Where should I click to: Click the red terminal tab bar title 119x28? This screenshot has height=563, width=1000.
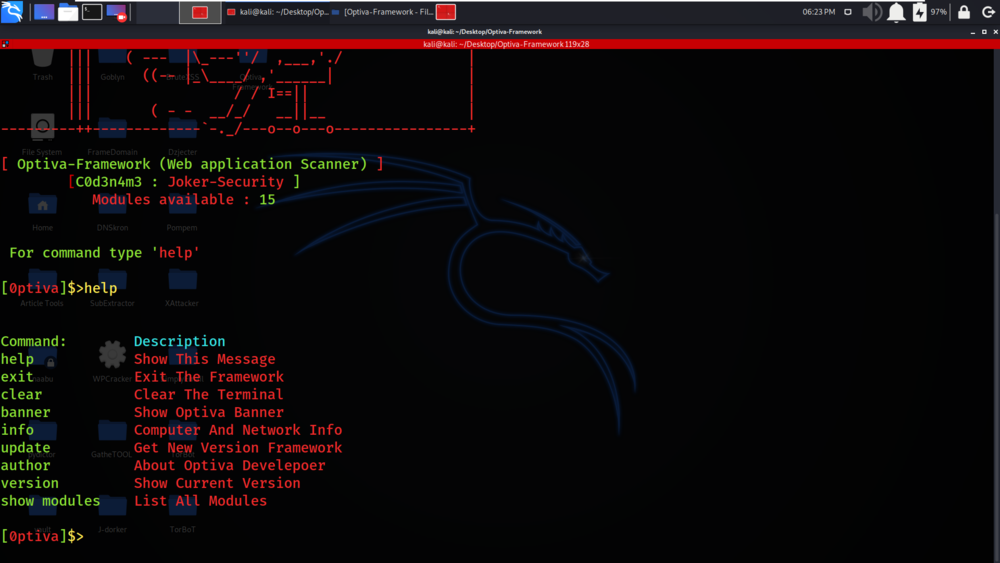coord(506,44)
